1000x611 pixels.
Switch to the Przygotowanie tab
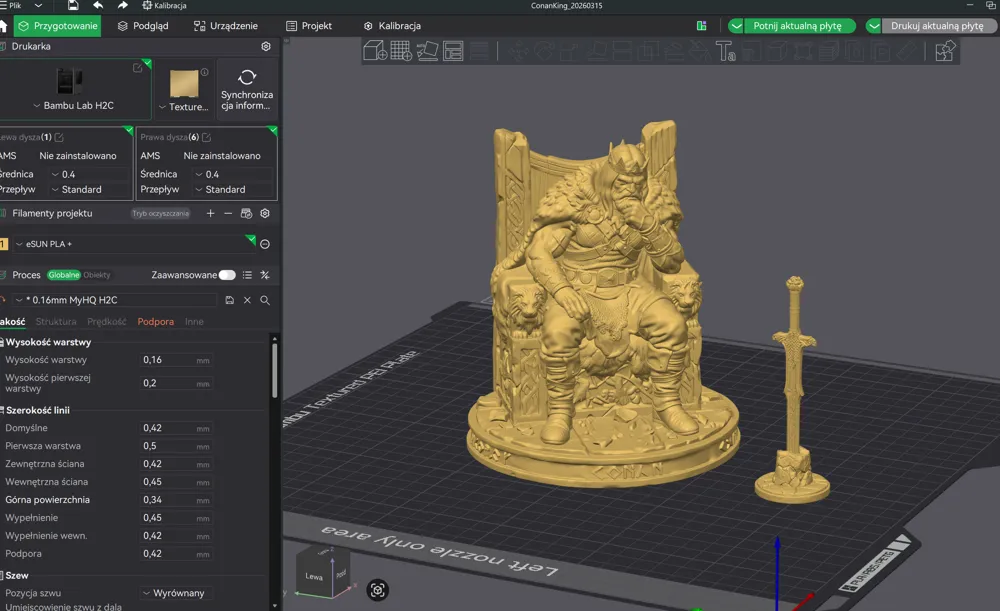57,26
